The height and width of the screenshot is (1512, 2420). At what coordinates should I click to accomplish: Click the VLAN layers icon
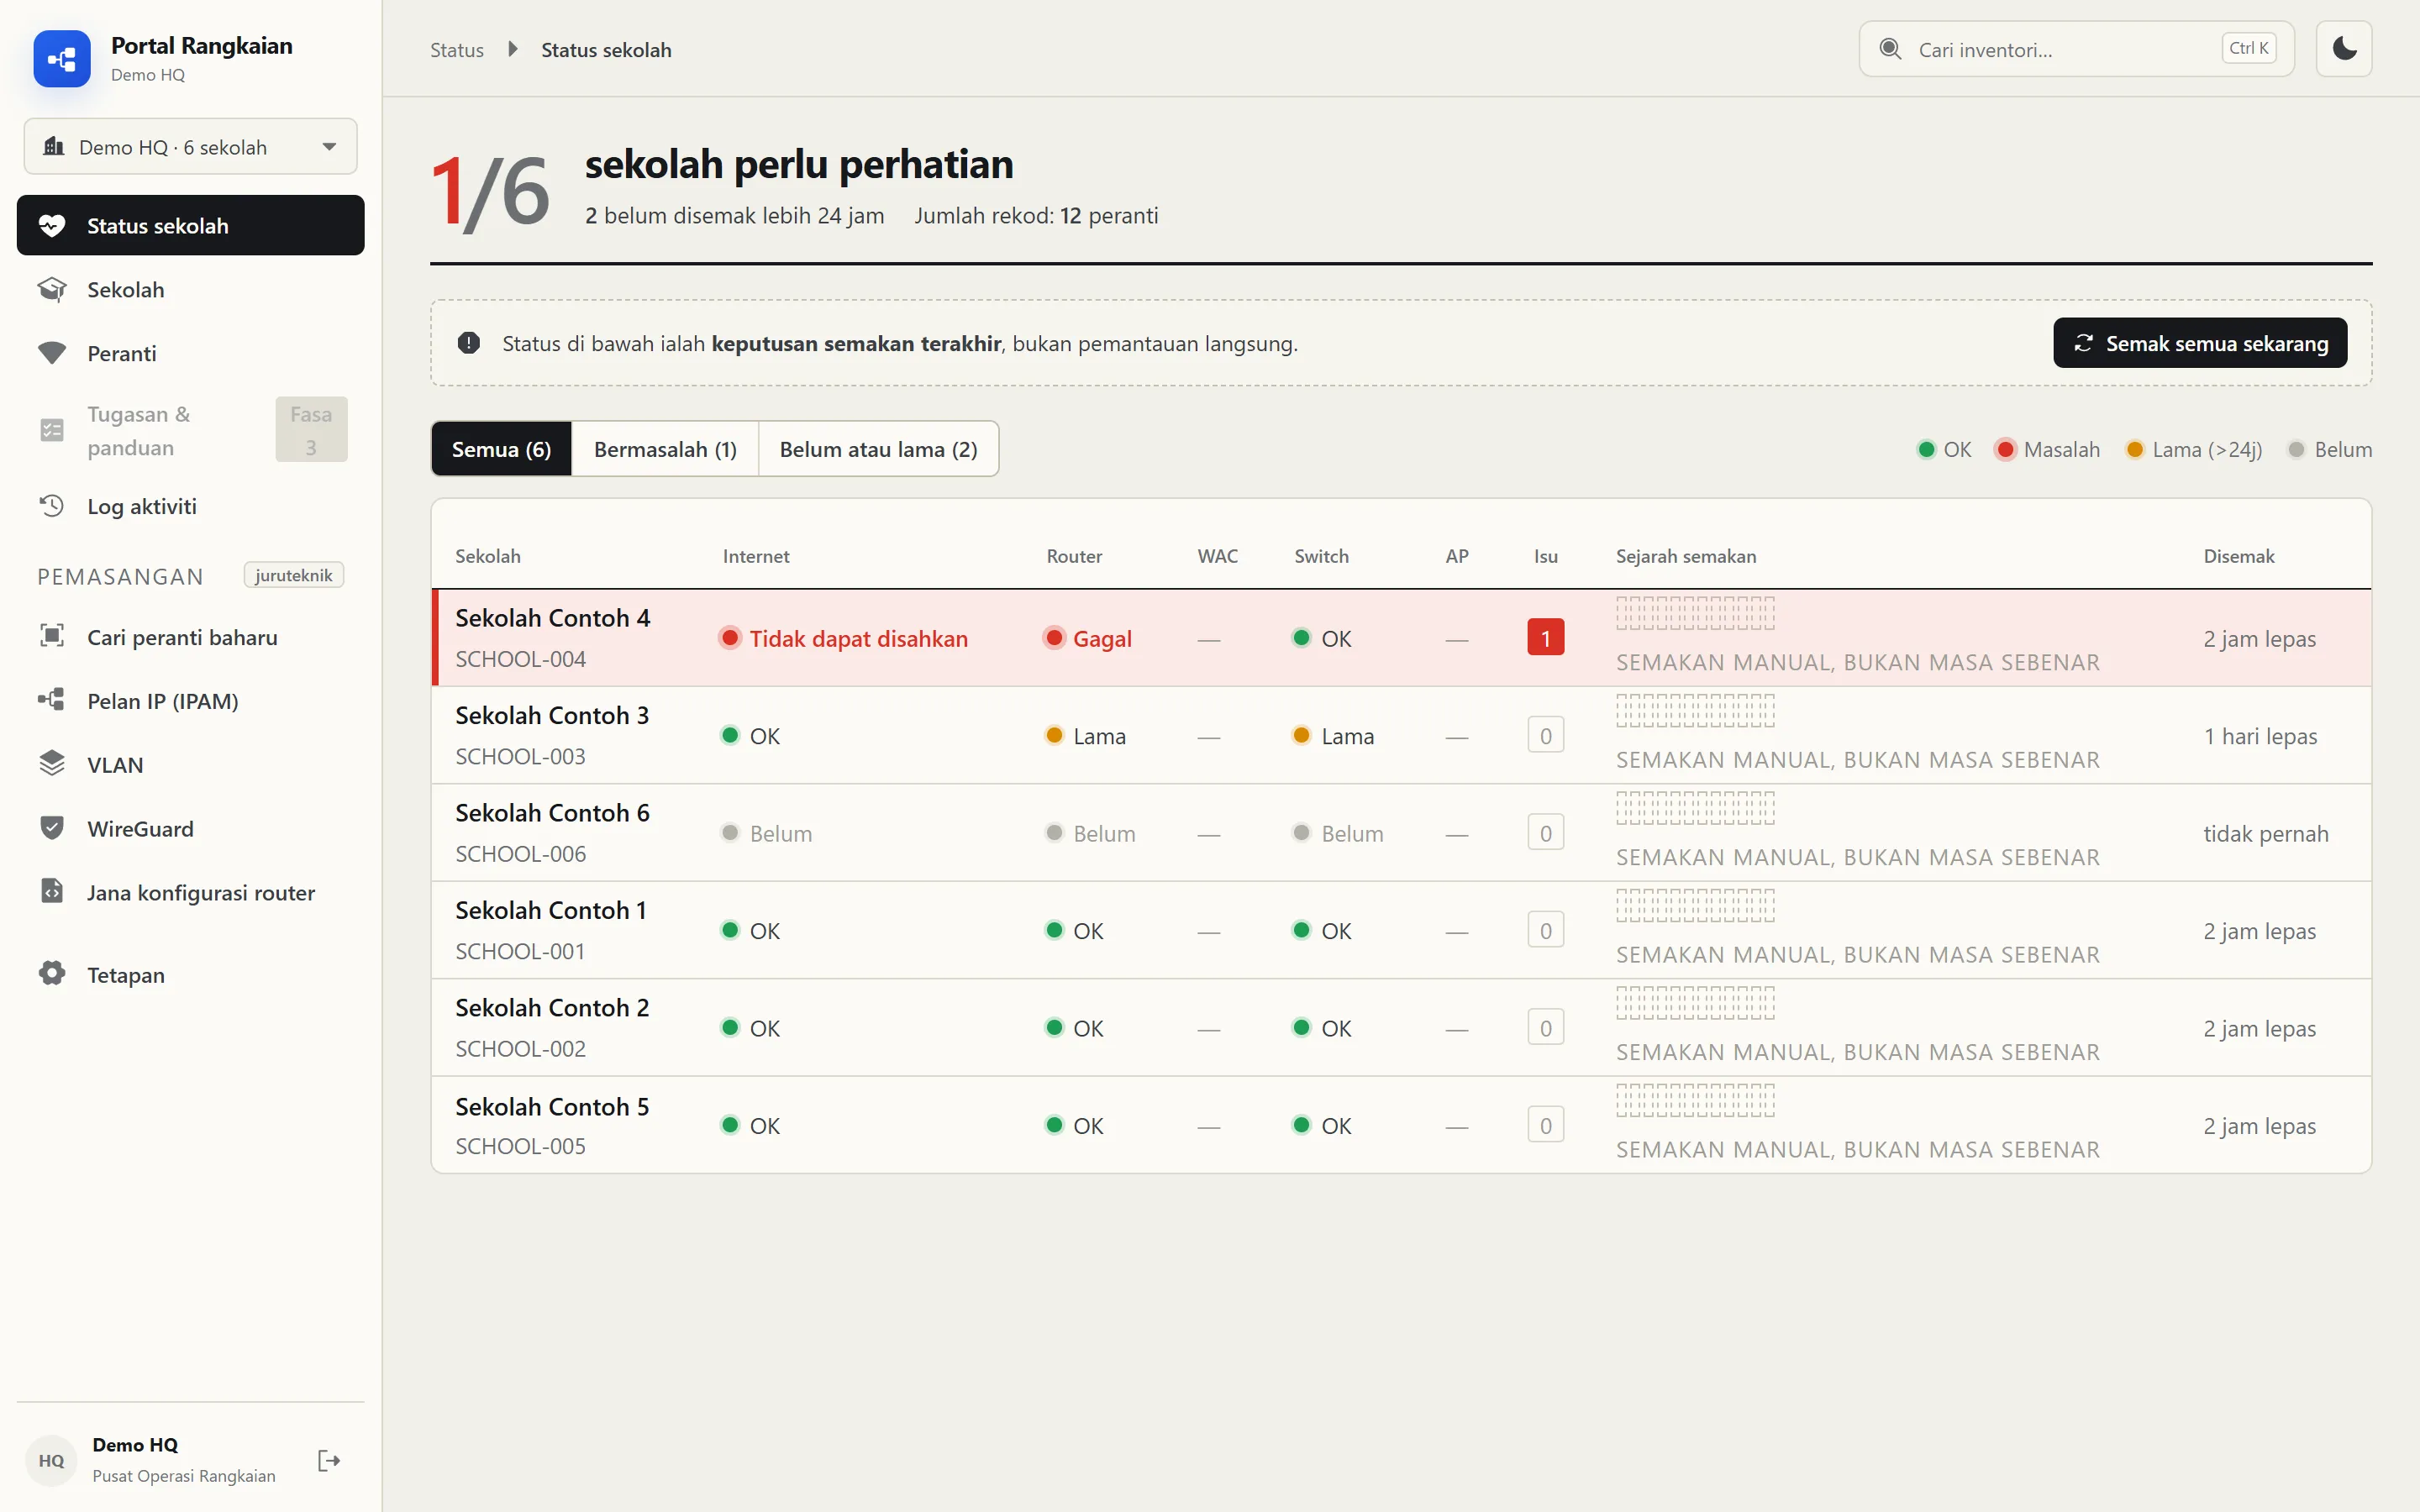[52, 764]
